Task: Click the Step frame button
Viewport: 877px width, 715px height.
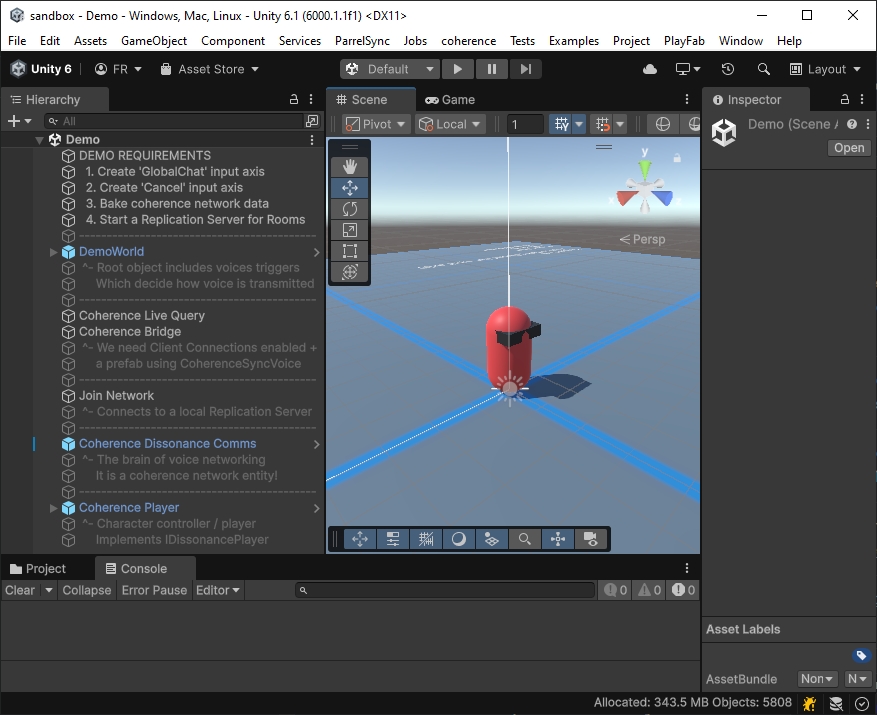Action: 525,69
